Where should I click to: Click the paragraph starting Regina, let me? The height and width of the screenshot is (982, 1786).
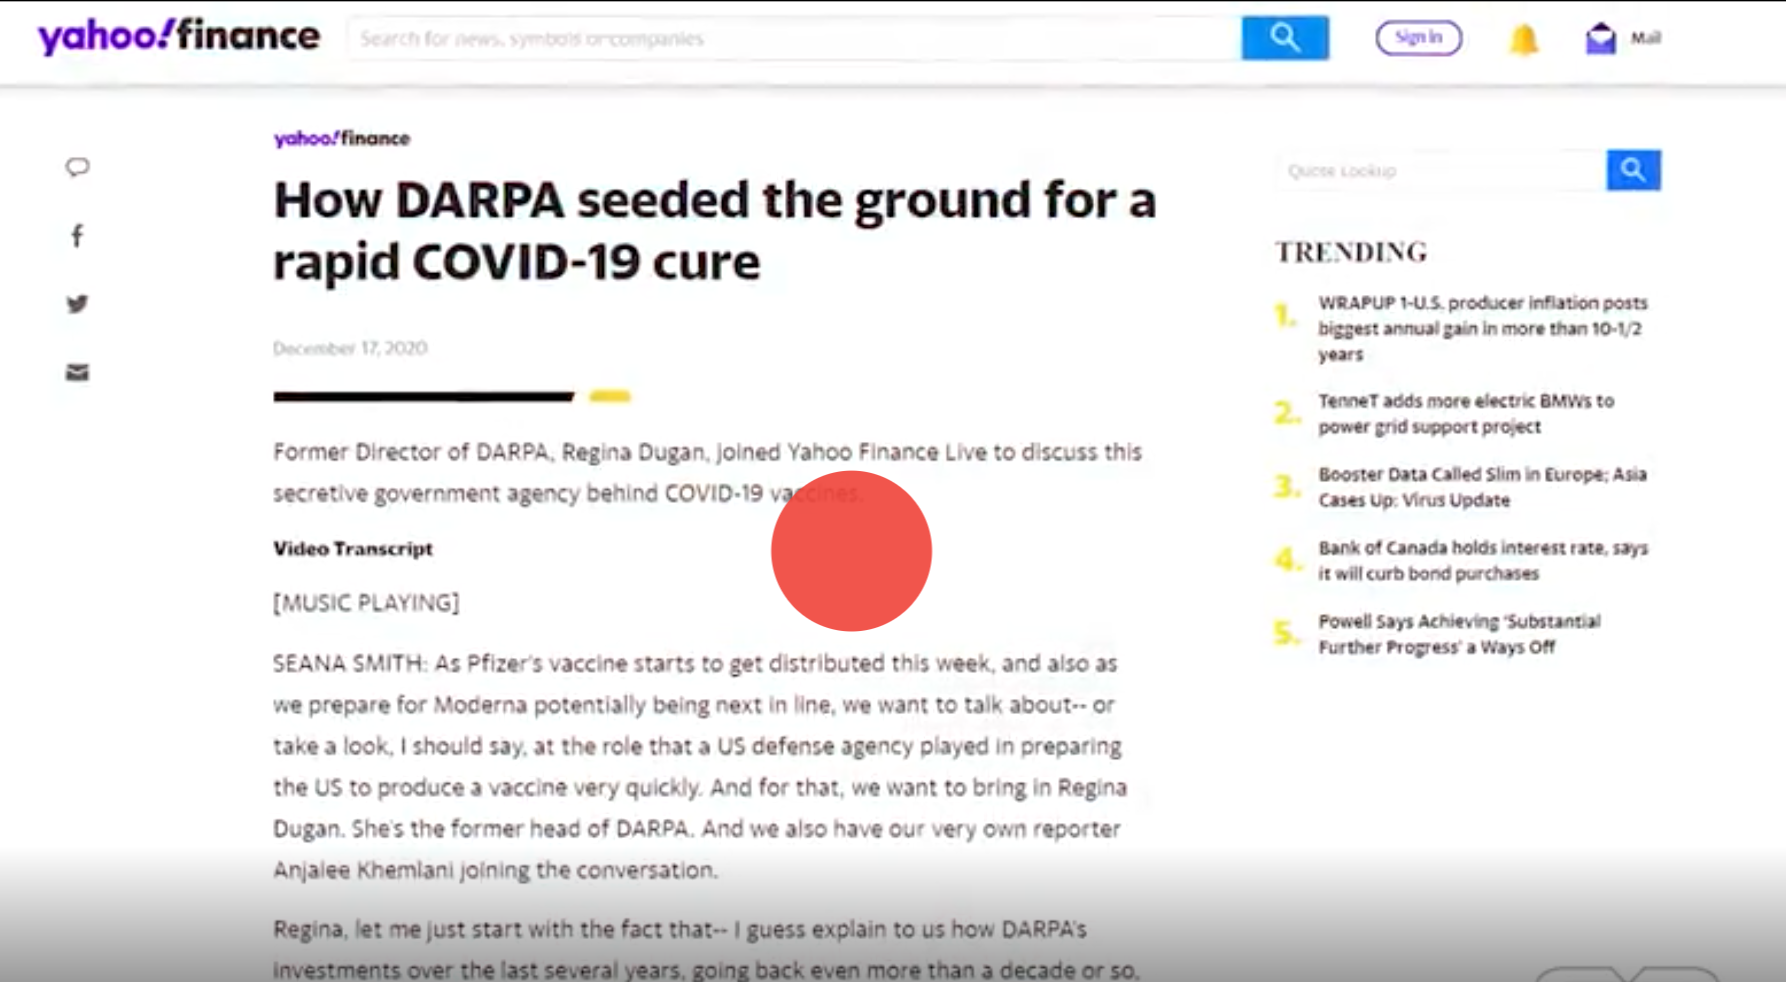pos(706,949)
